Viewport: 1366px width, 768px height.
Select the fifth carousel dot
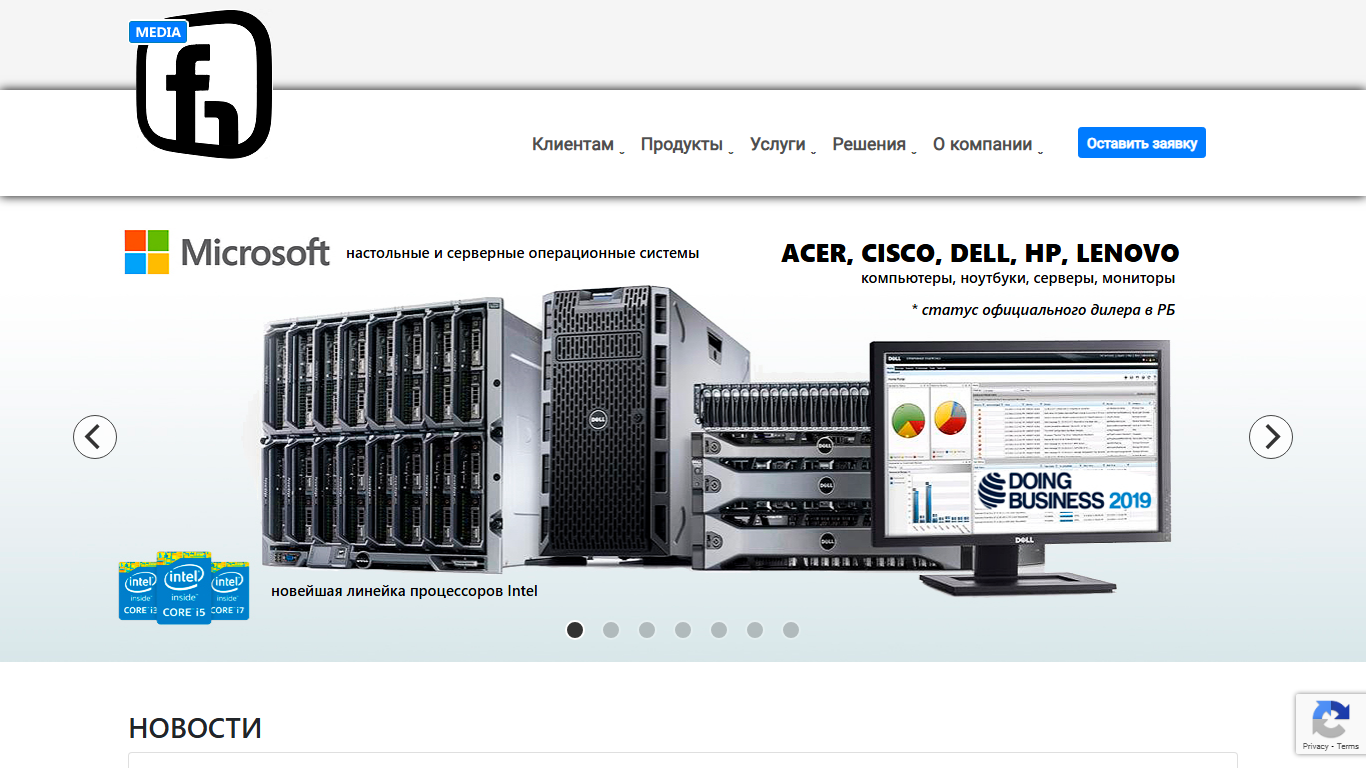pyautogui.click(x=719, y=630)
